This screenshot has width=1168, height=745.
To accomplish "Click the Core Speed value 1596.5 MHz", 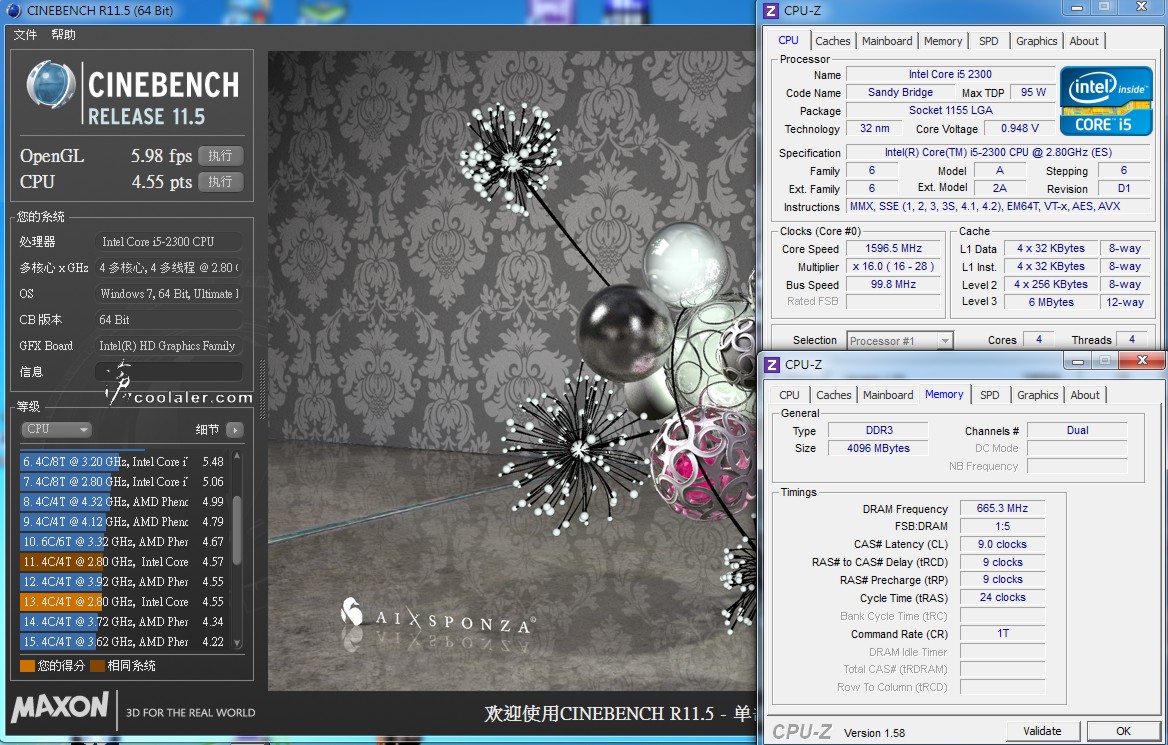I will point(893,248).
